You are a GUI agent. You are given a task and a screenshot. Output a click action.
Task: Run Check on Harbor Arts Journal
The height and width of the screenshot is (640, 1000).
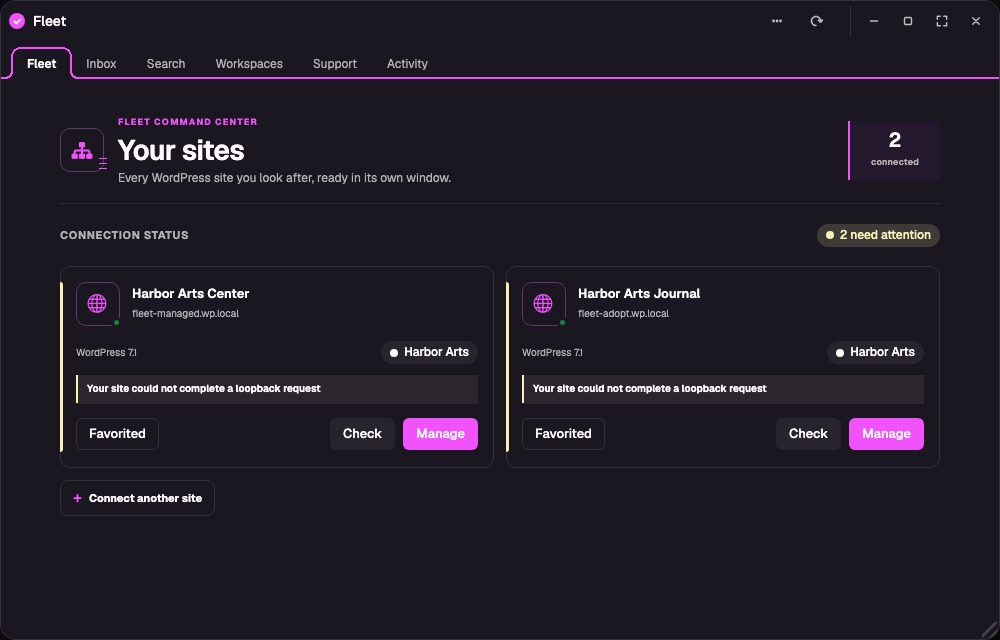tap(808, 434)
